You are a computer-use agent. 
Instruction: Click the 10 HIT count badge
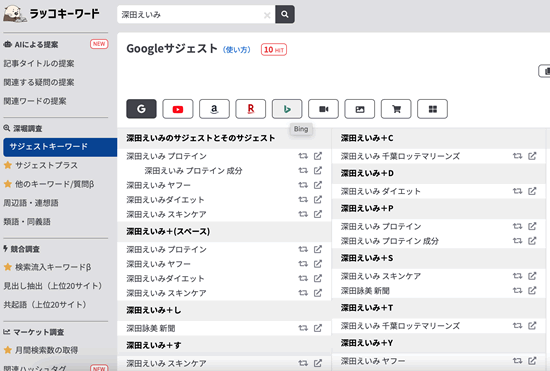point(274,50)
